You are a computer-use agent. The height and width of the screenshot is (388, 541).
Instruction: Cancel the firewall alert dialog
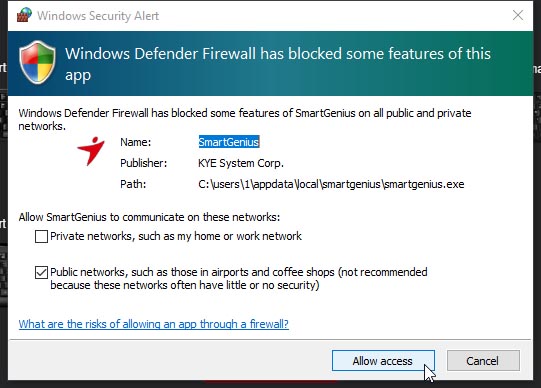pyautogui.click(x=483, y=361)
